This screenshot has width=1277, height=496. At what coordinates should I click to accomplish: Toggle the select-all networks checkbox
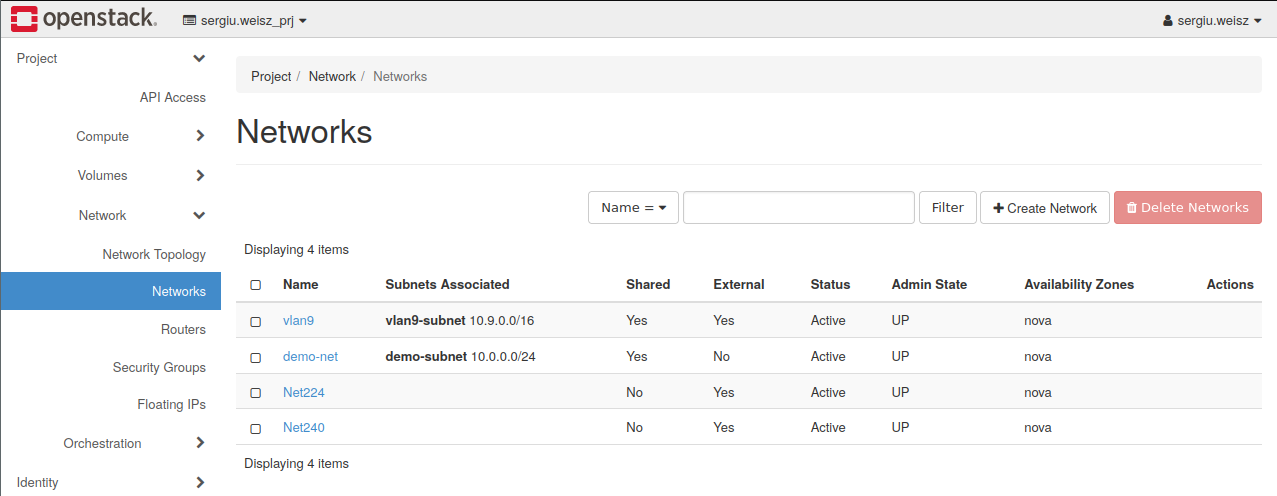pyautogui.click(x=255, y=285)
